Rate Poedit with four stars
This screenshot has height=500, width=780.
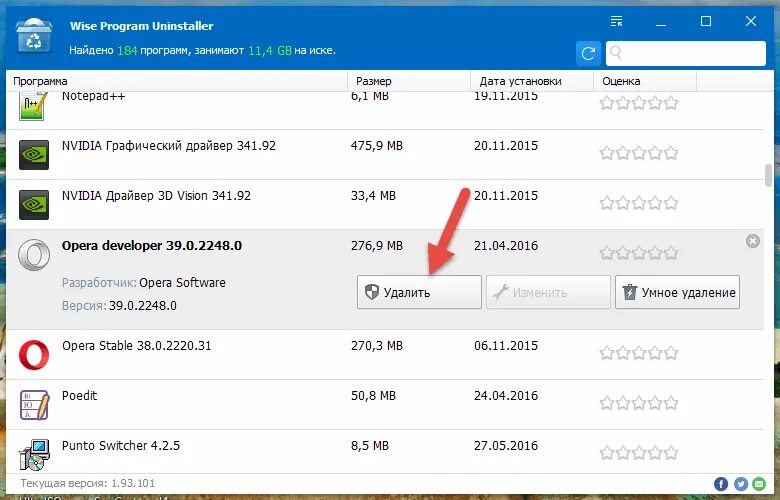(x=655, y=402)
